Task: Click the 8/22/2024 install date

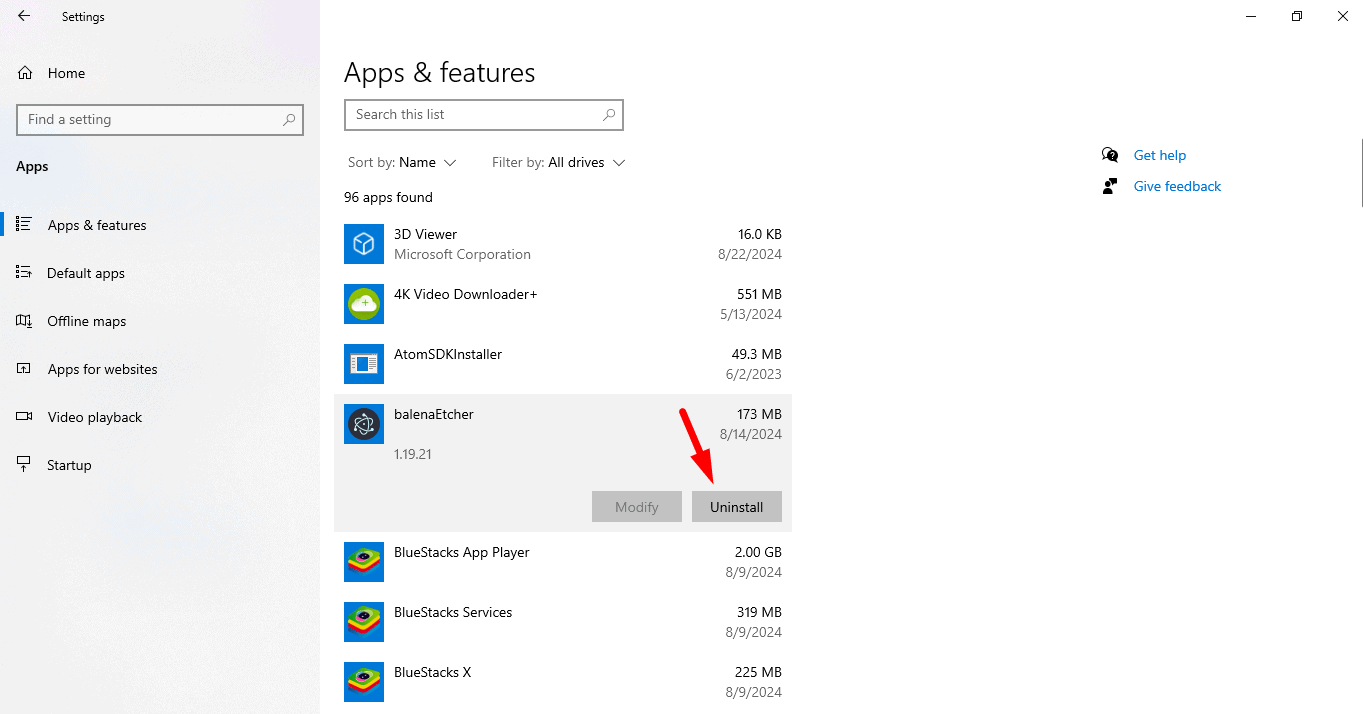Action: point(750,254)
